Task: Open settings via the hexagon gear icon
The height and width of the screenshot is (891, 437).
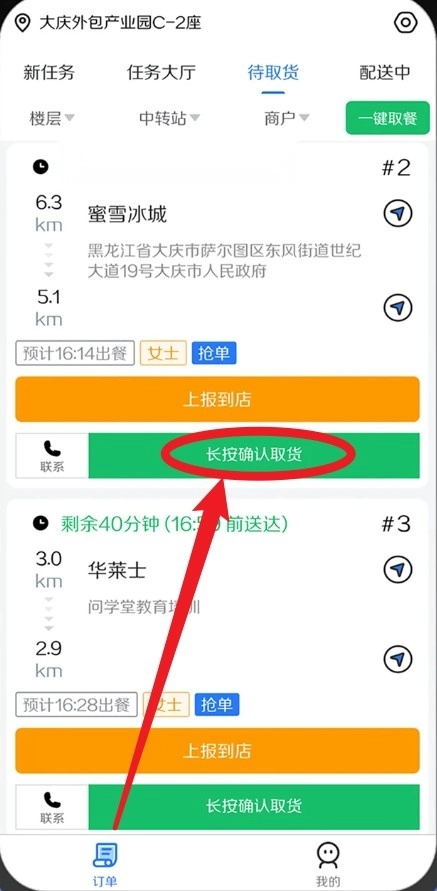Action: [x=406, y=23]
